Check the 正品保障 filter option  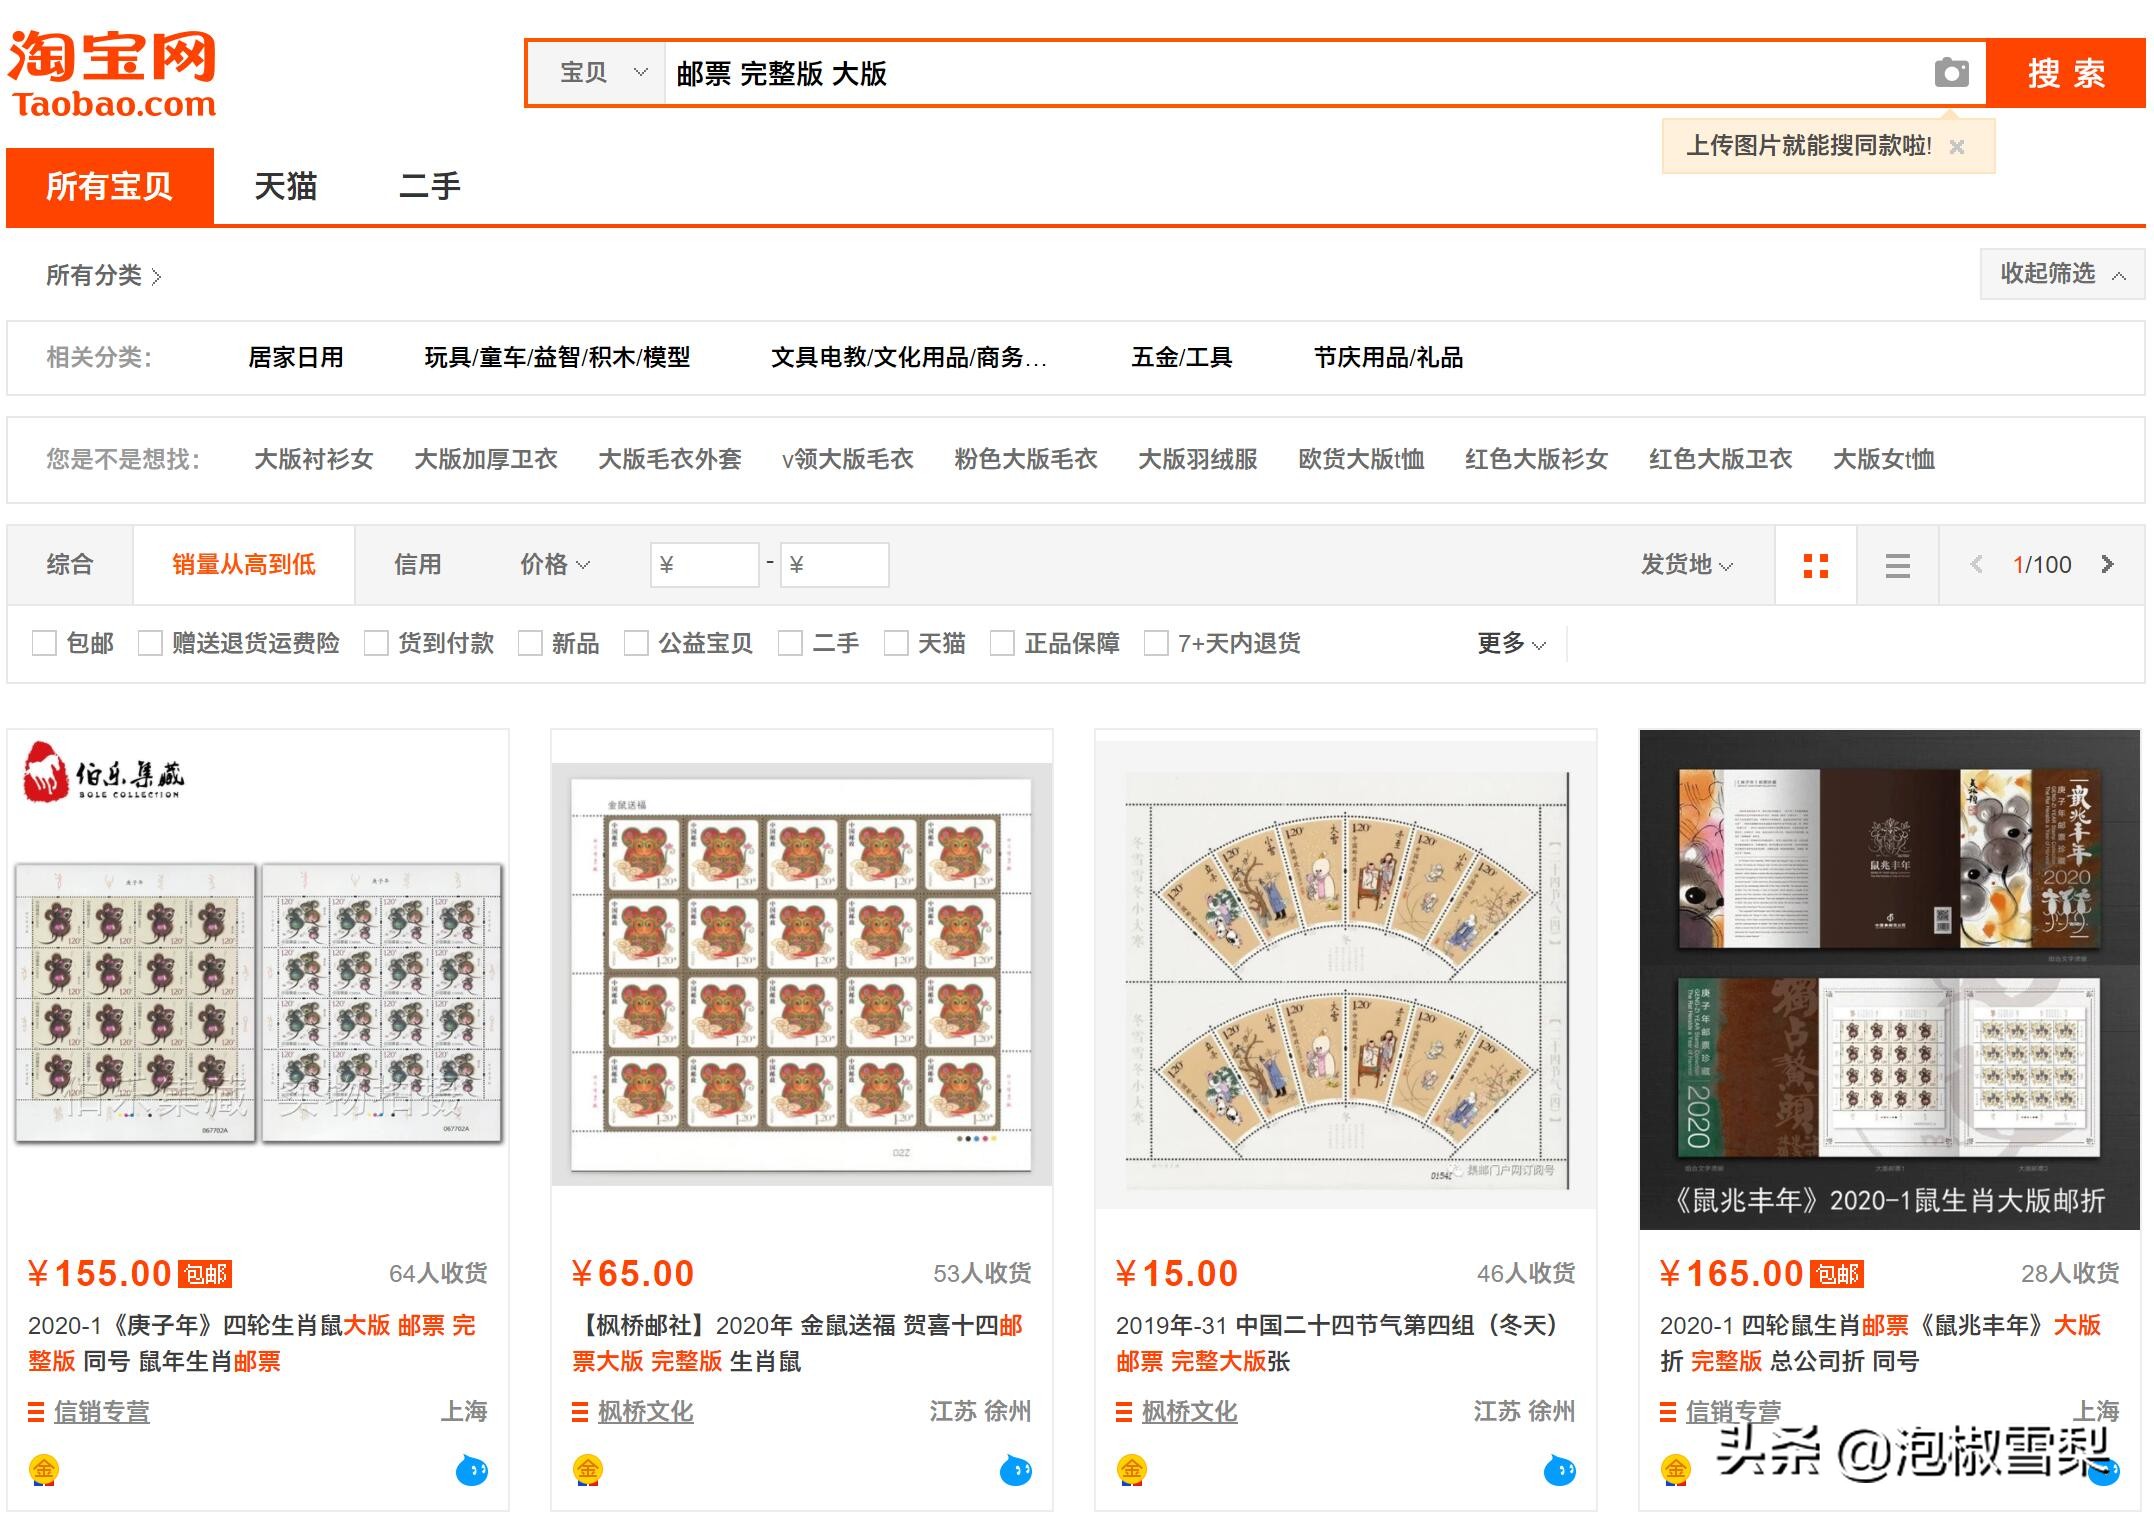click(1001, 643)
